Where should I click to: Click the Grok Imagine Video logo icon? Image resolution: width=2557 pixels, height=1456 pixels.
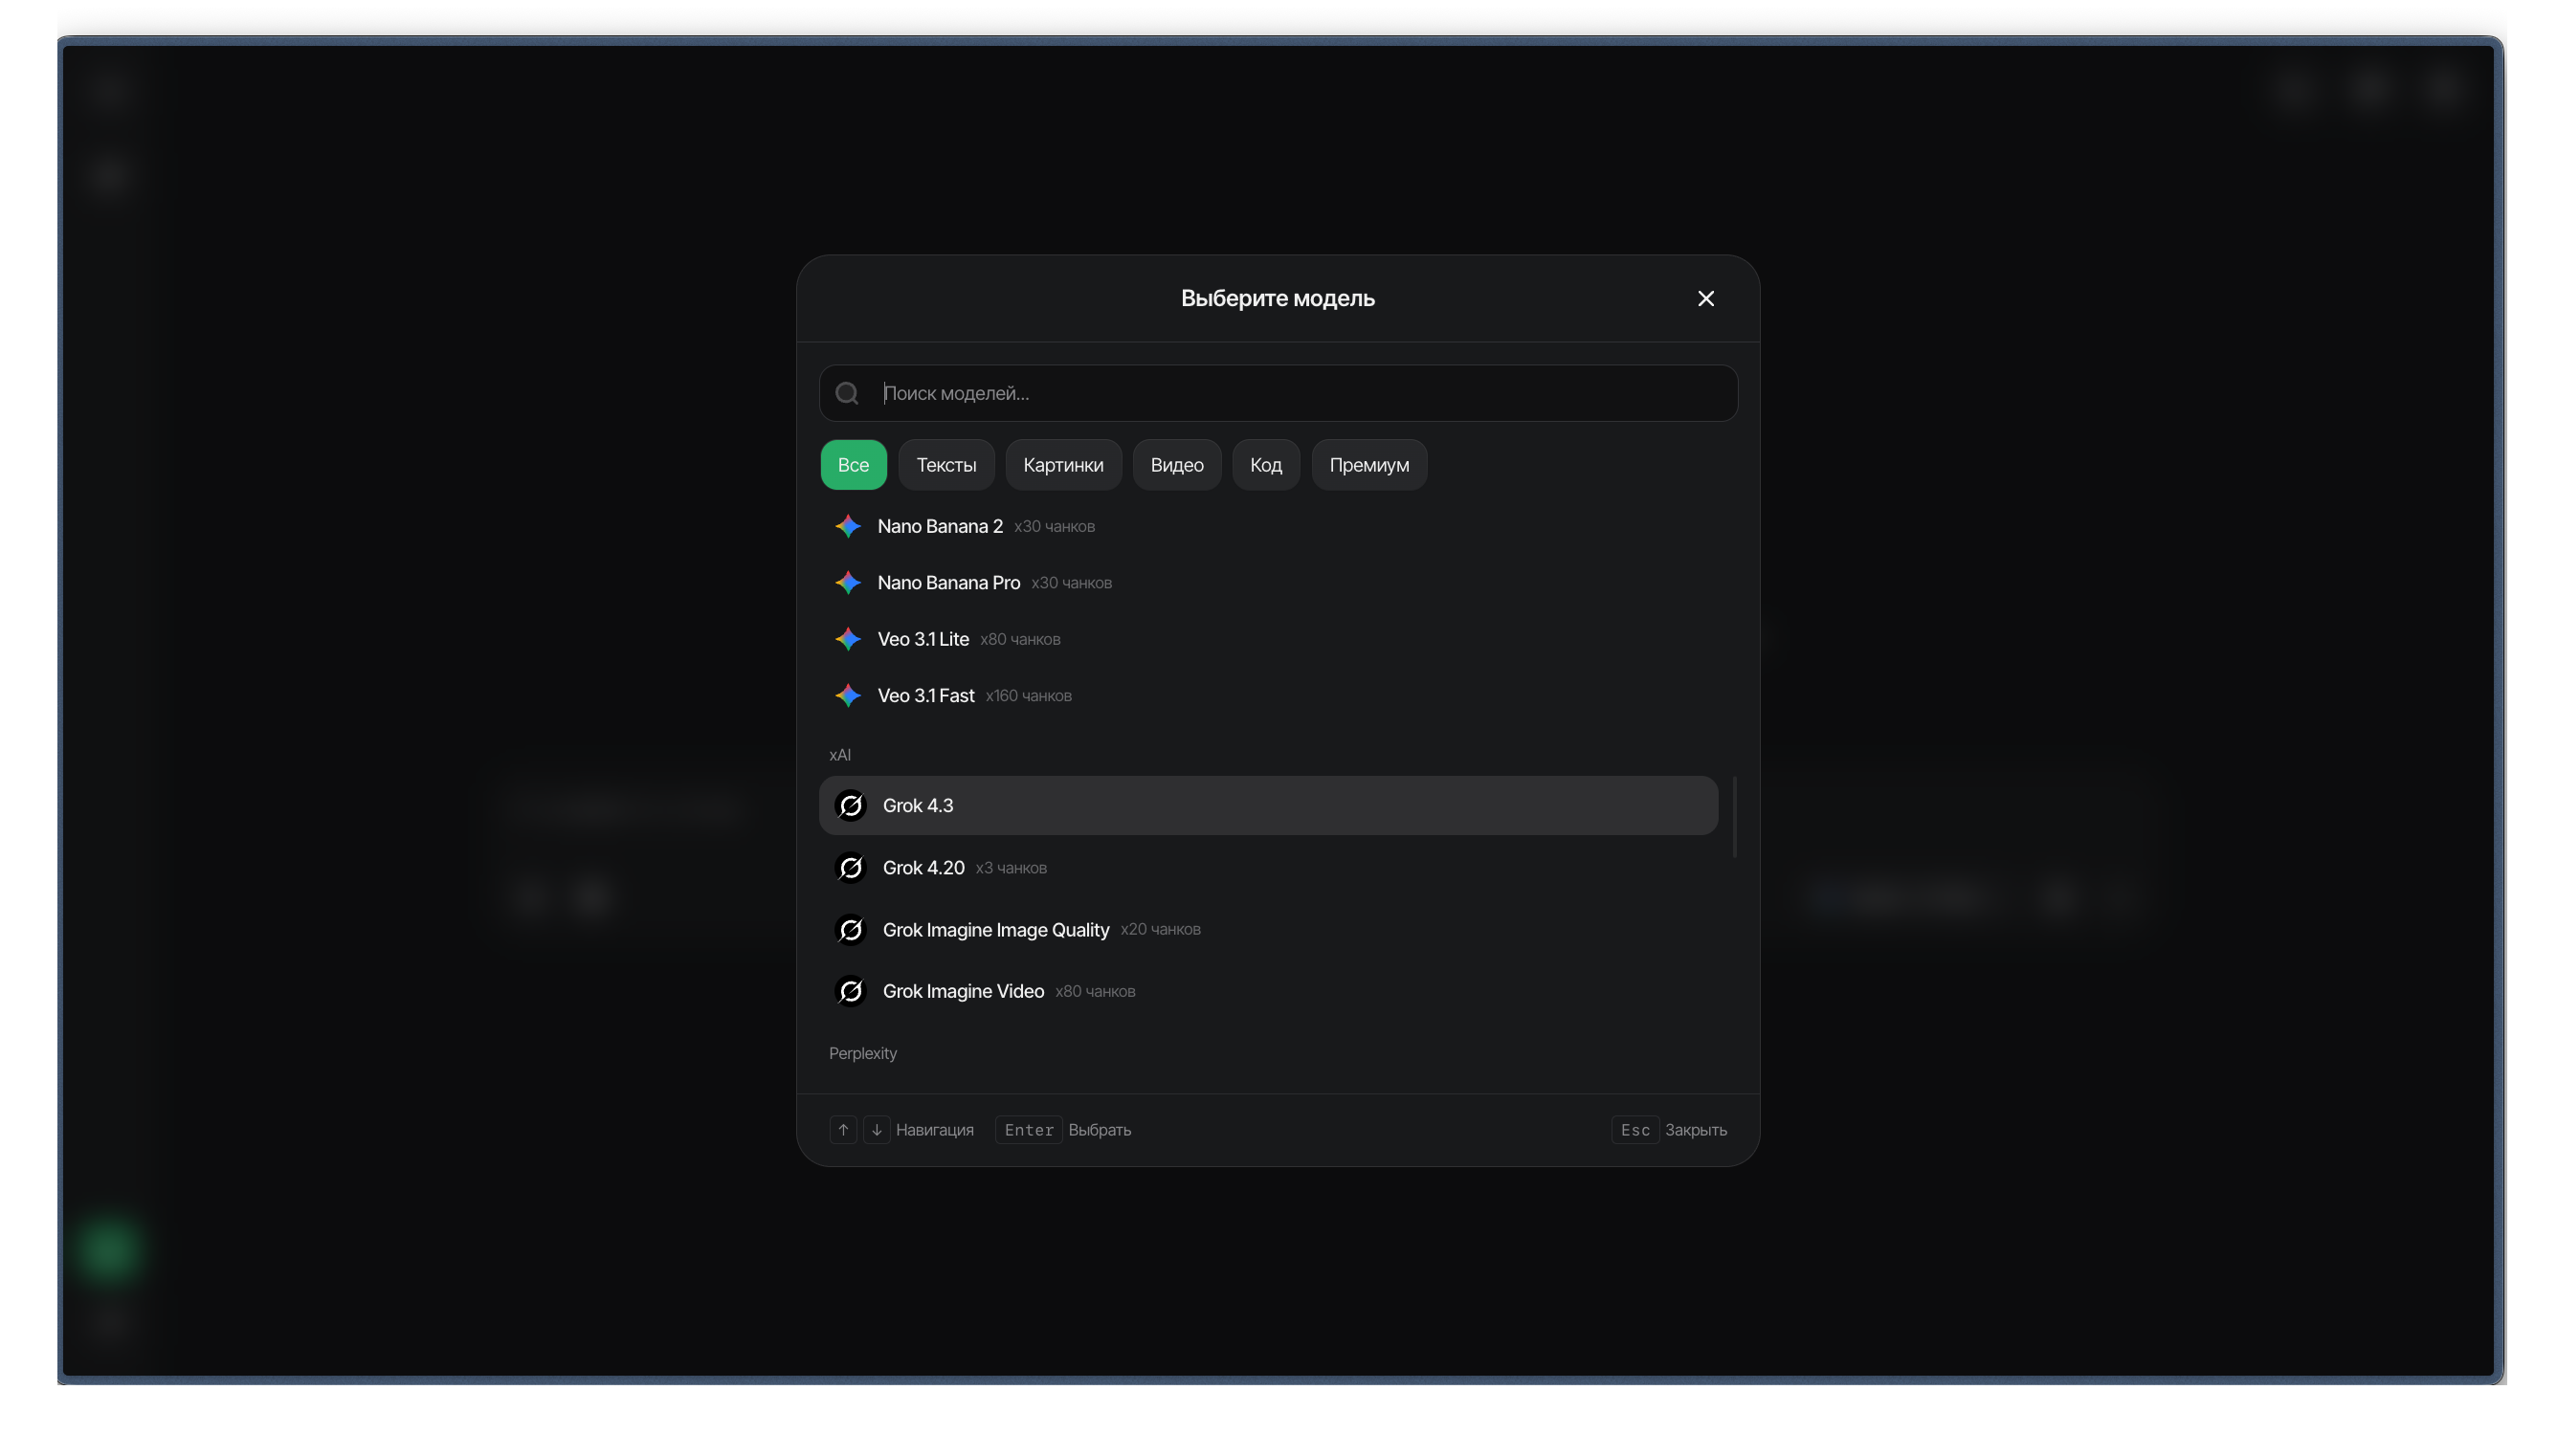850,991
